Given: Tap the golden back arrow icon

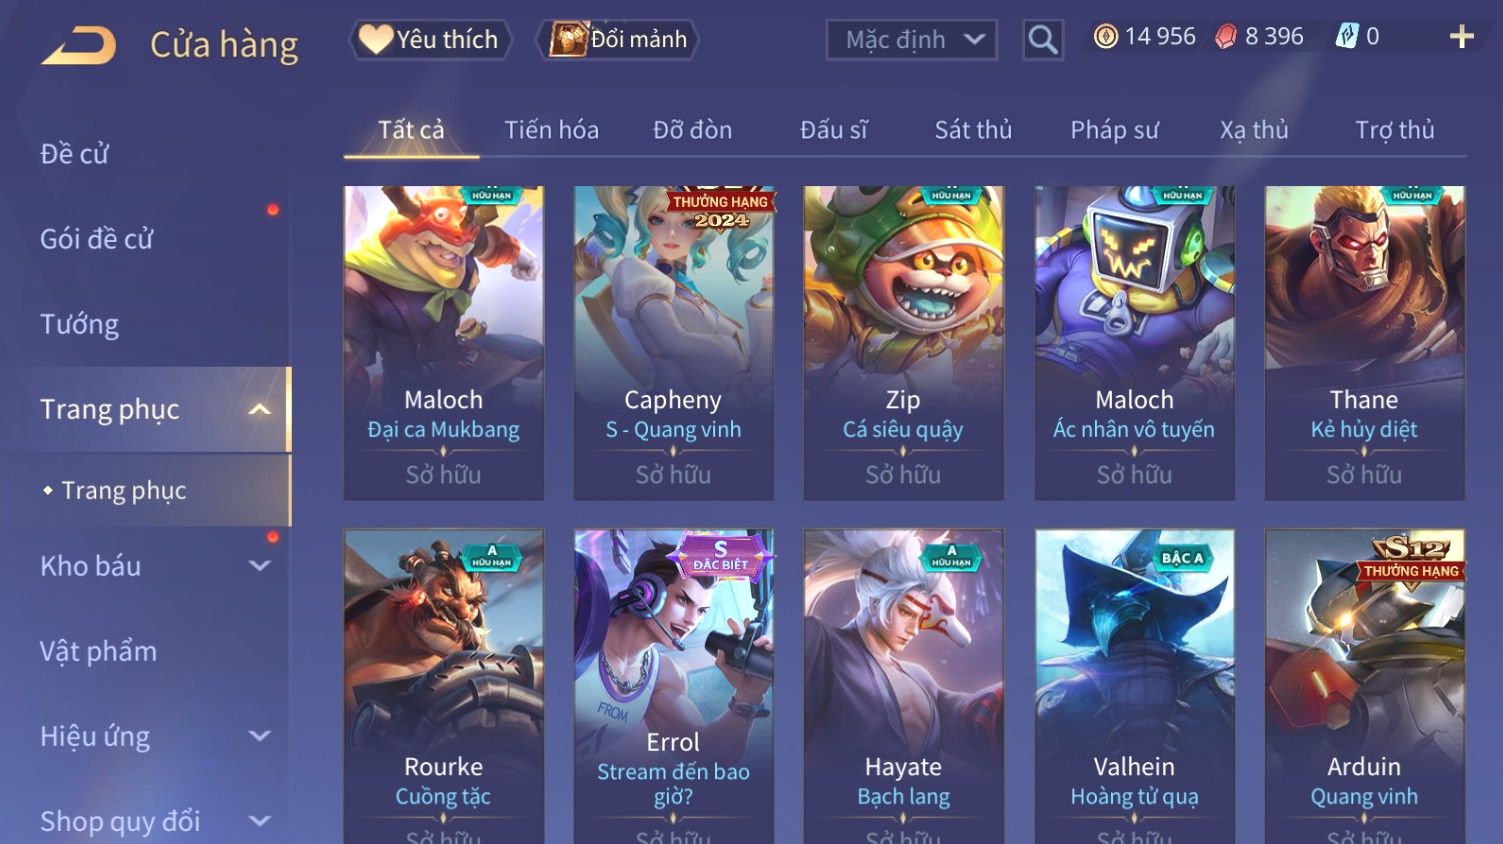Looking at the screenshot, I should tap(79, 45).
